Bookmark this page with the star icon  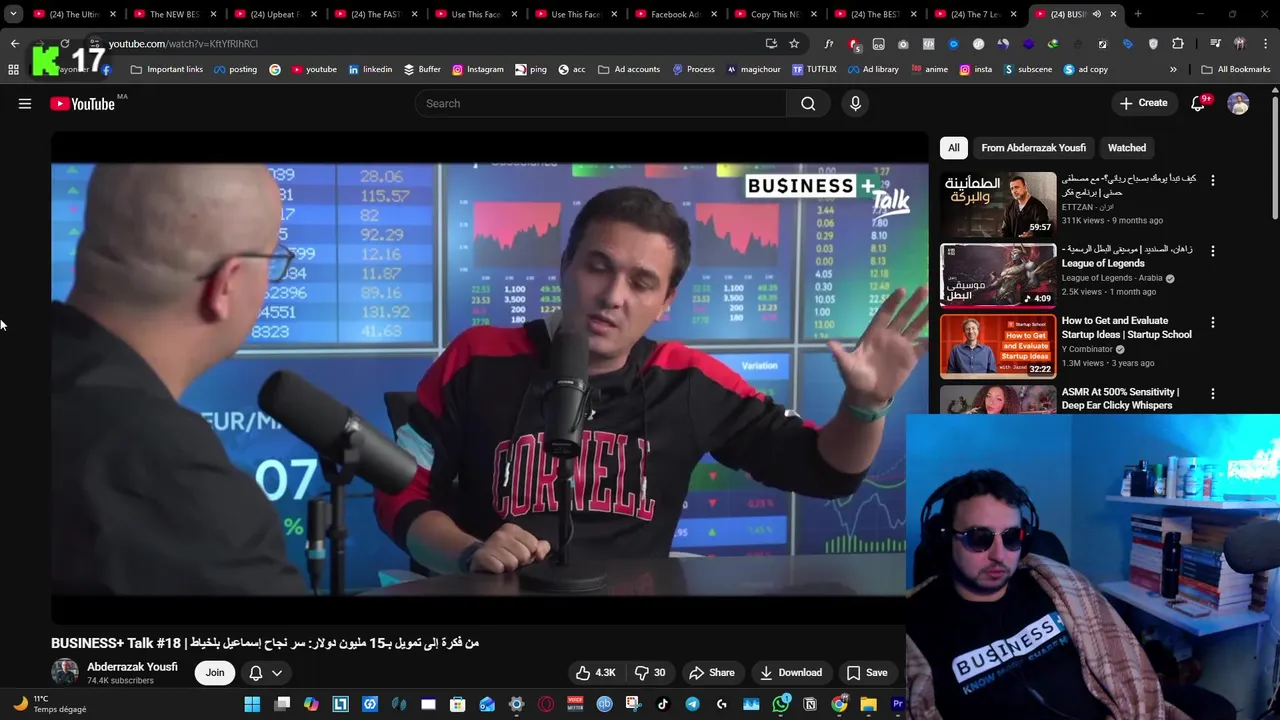click(x=794, y=44)
